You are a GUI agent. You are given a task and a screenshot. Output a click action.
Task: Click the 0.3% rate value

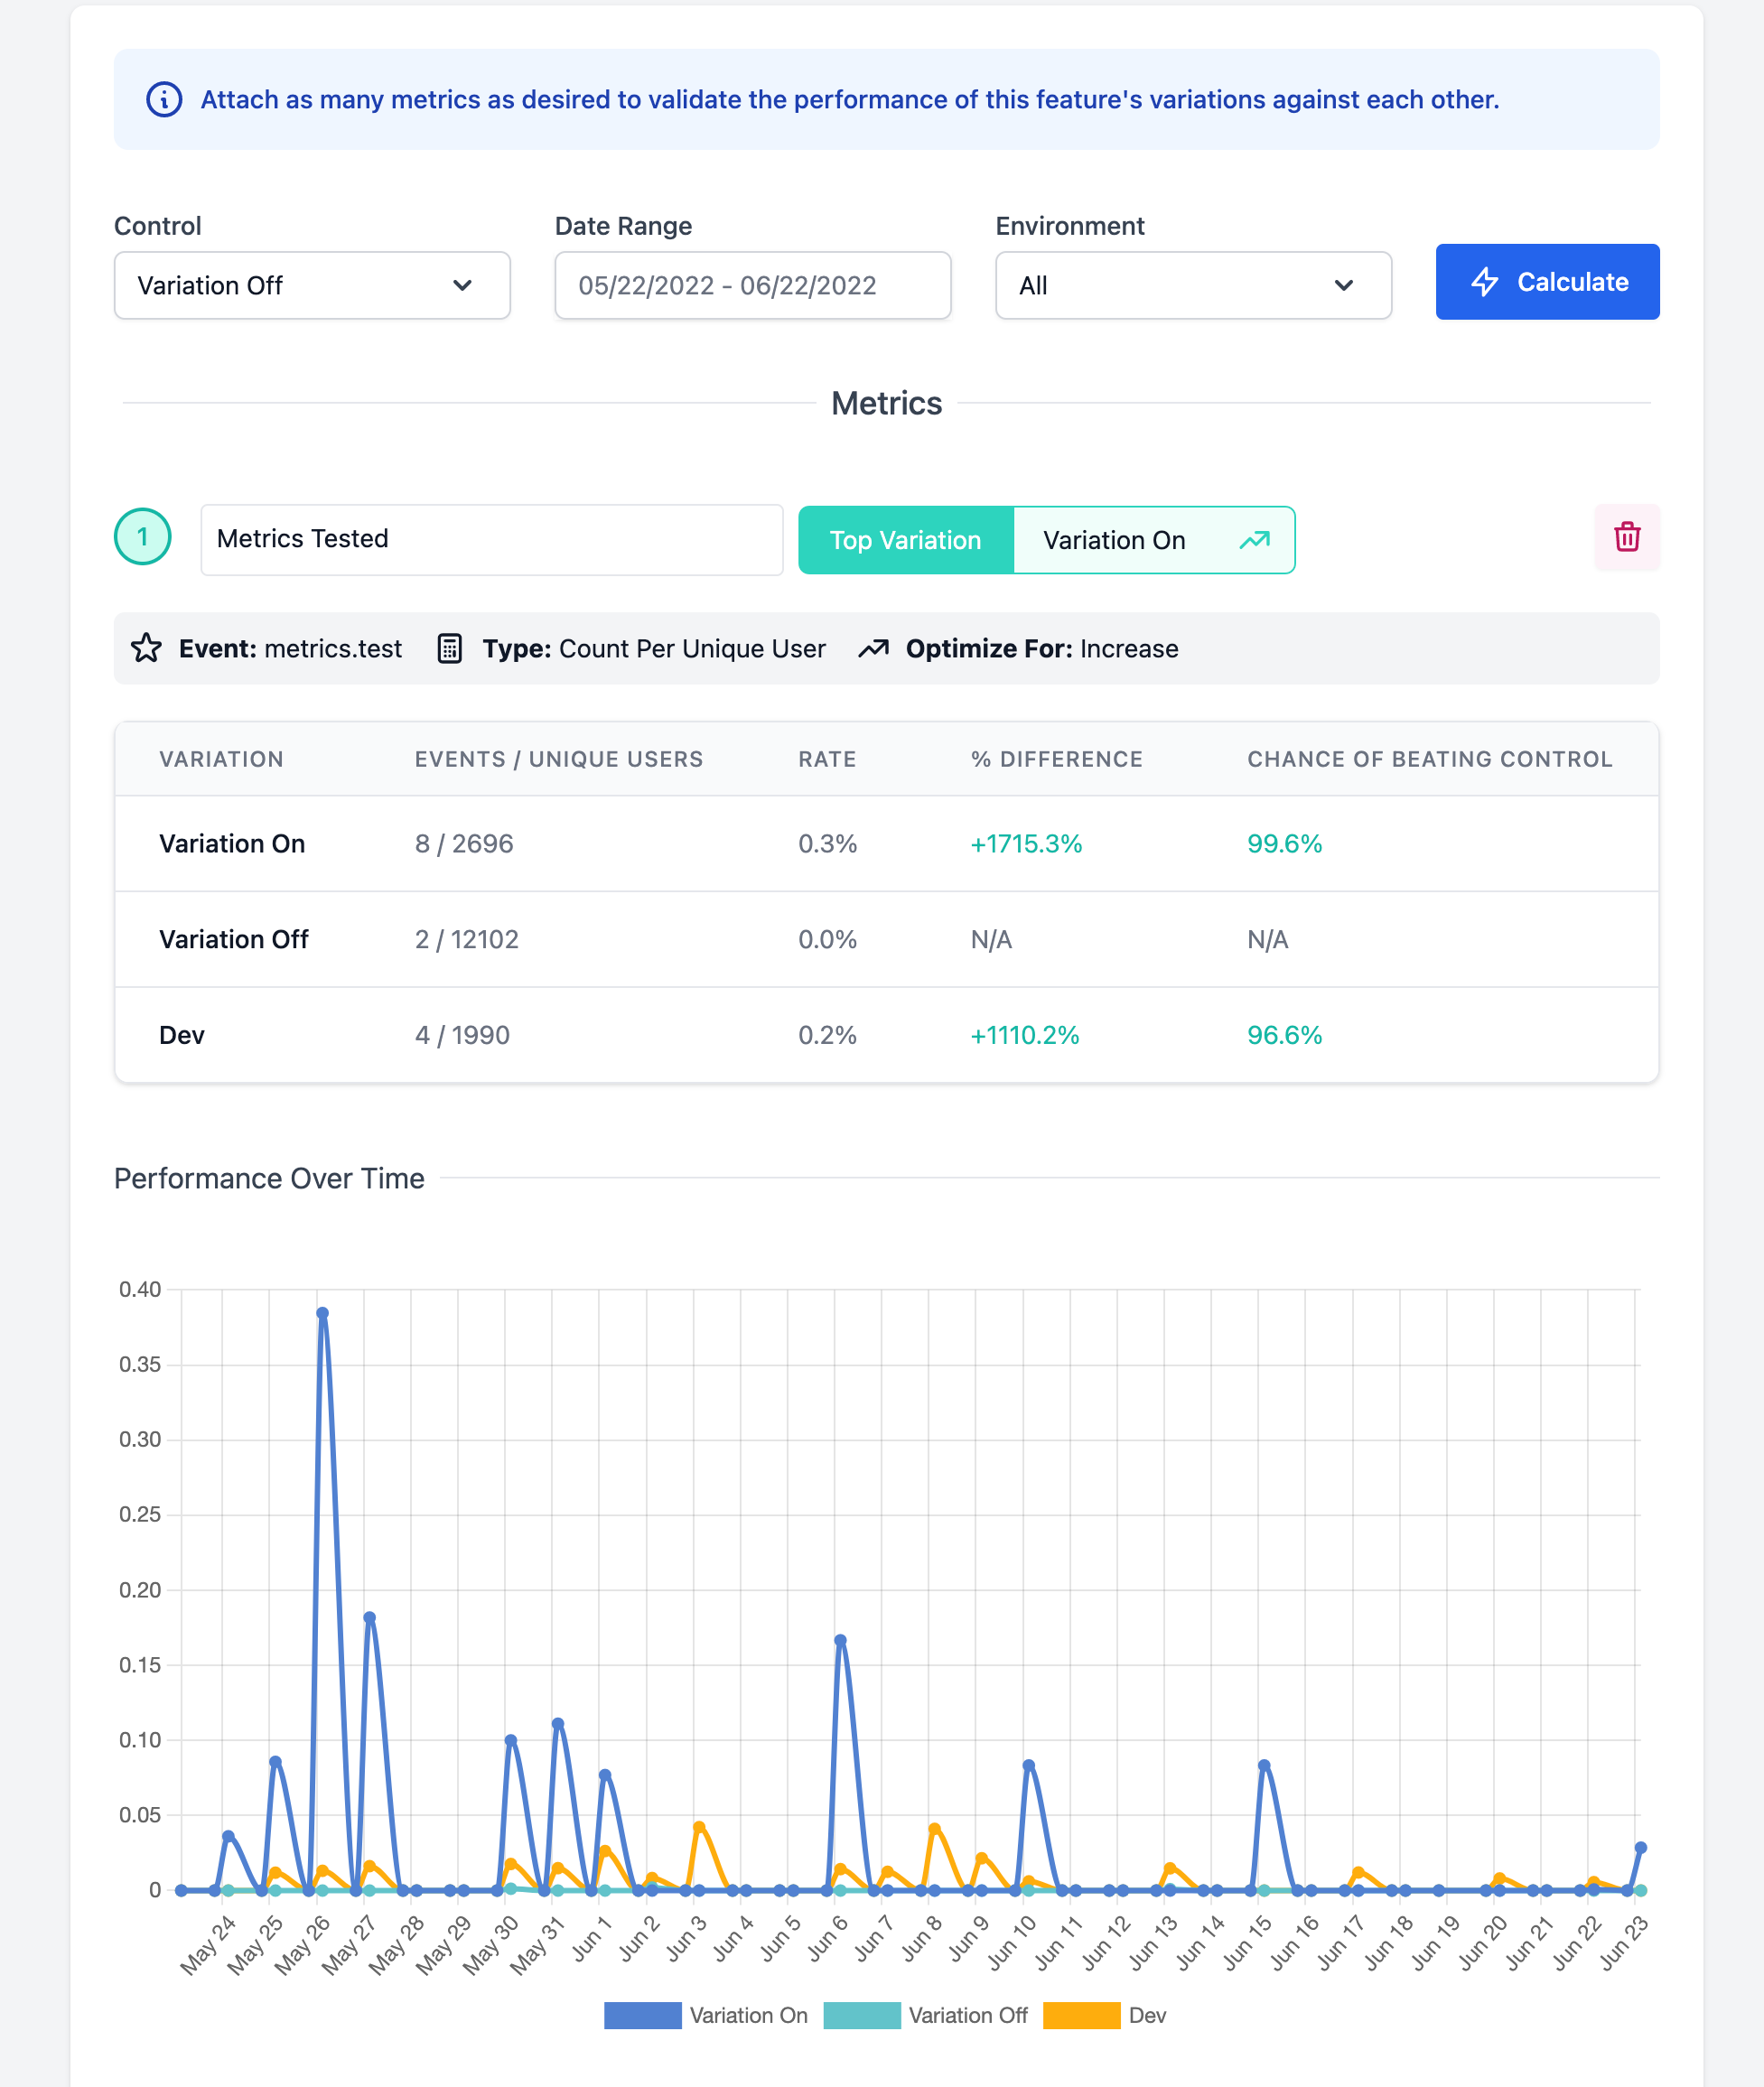tap(827, 843)
